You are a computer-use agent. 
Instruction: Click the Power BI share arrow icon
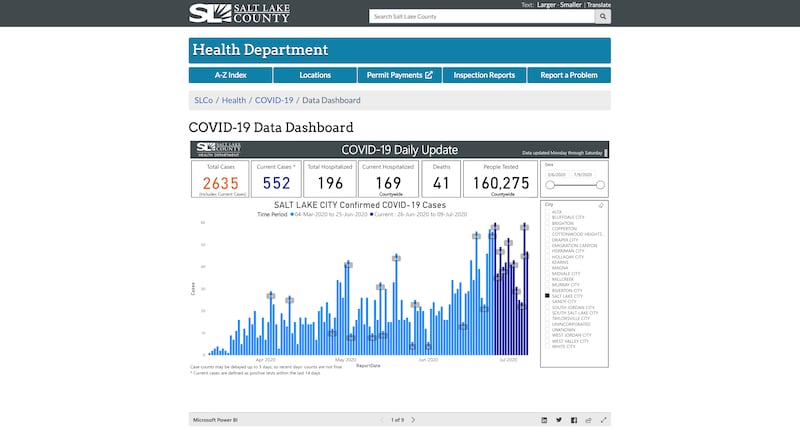coord(589,420)
